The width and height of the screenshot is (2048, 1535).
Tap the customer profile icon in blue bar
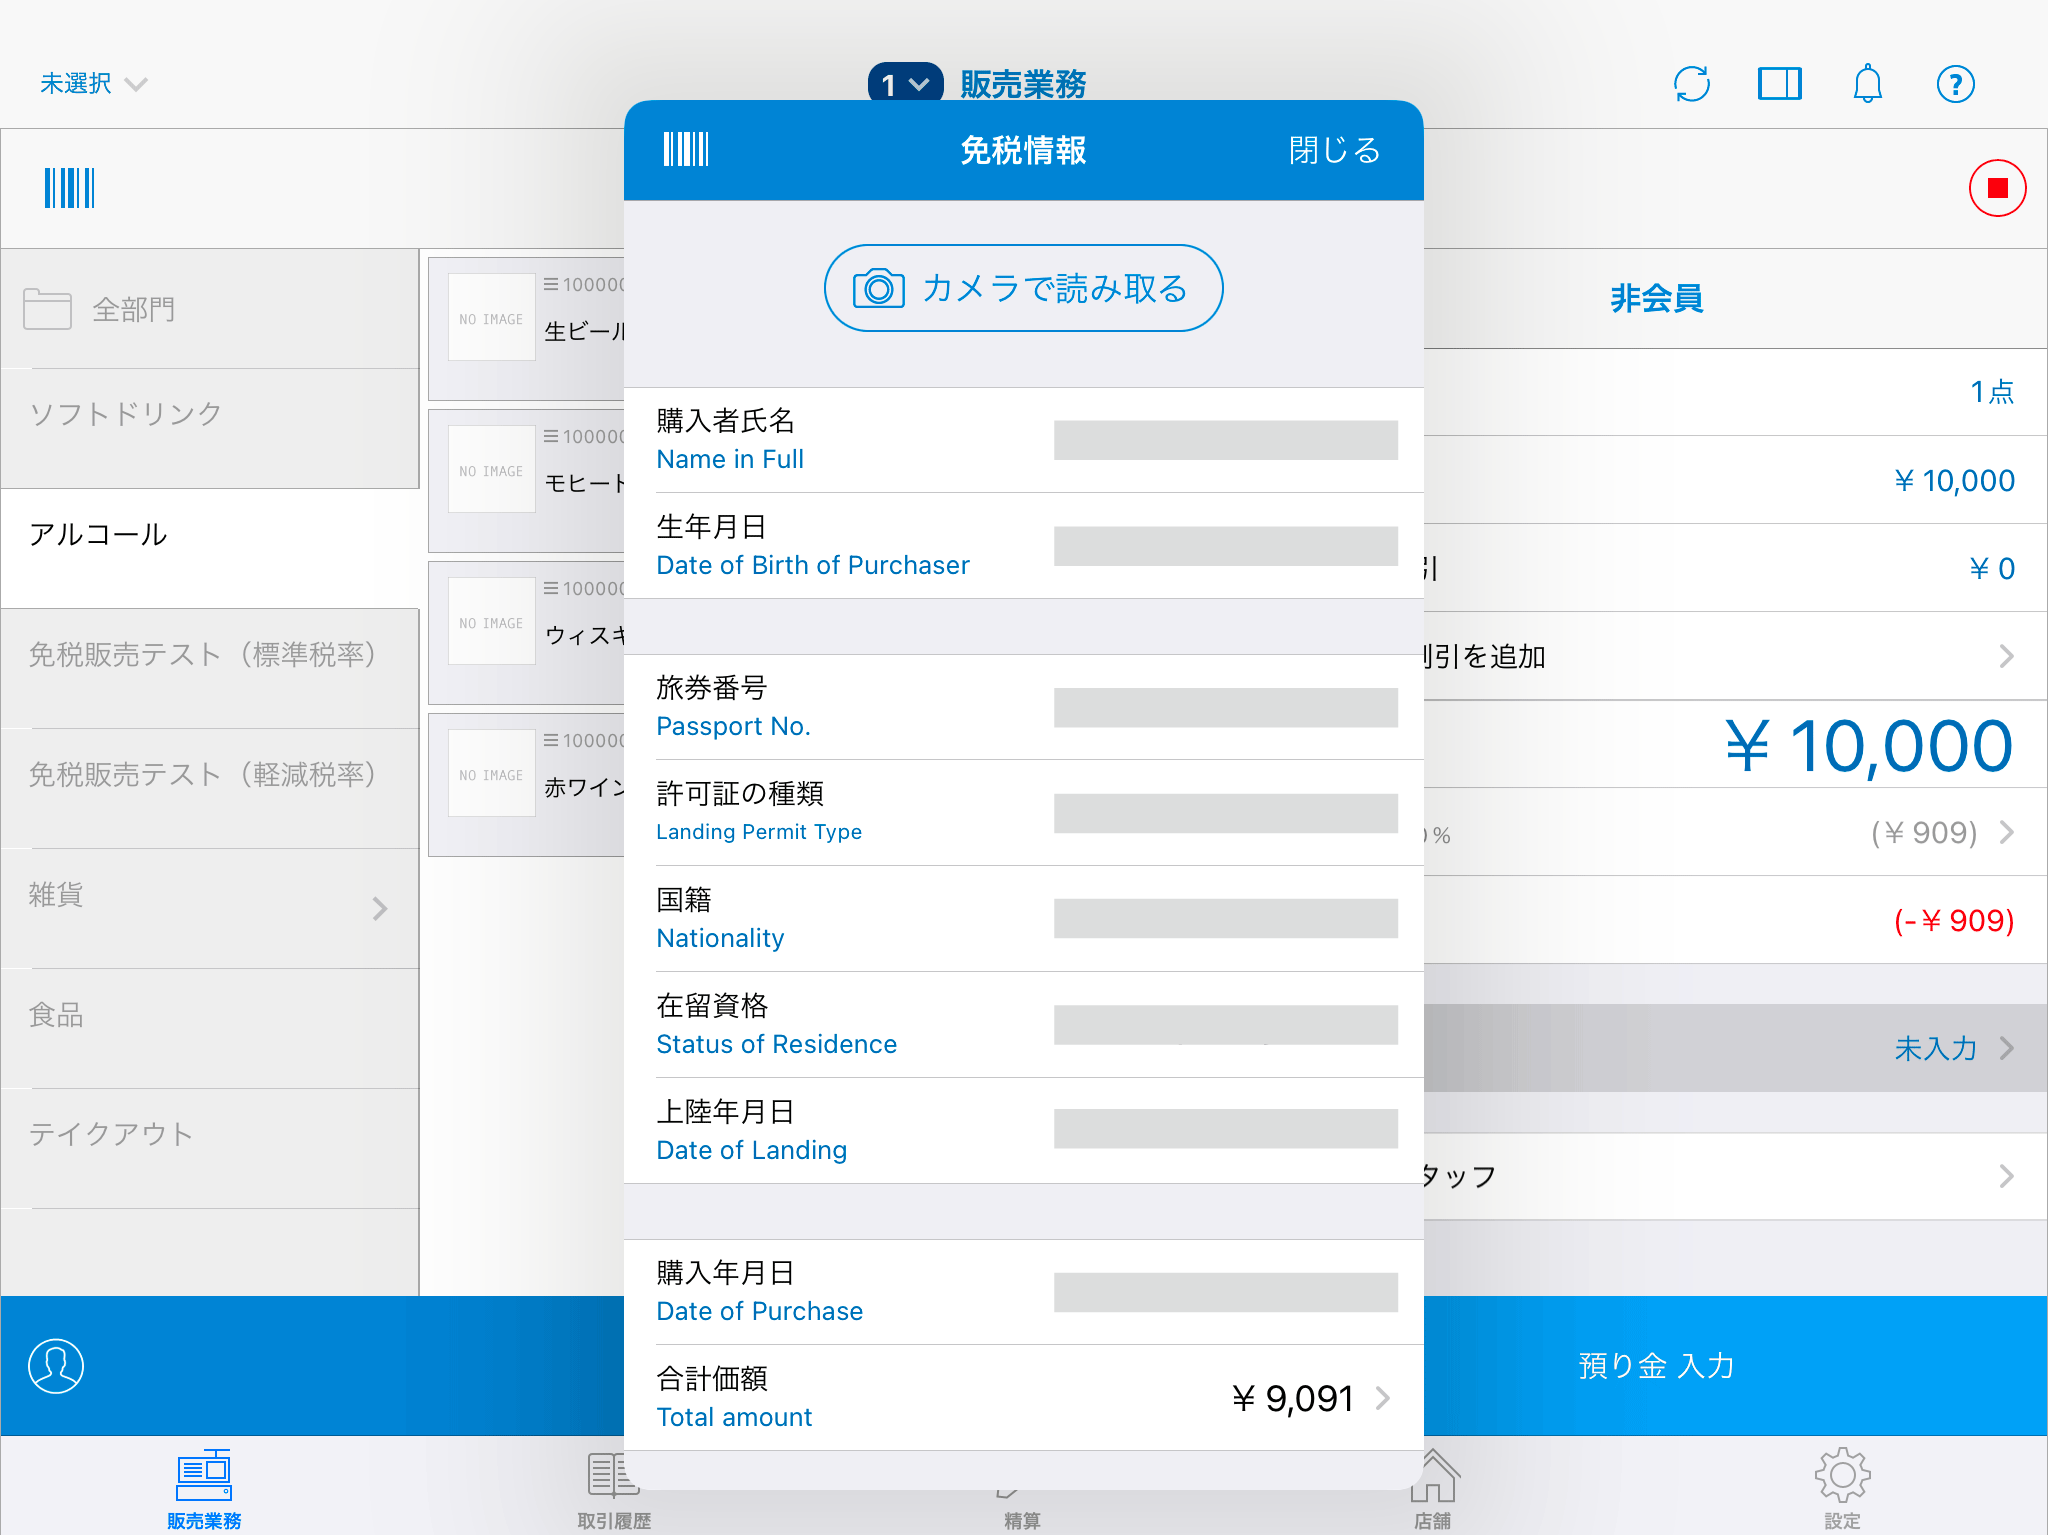tap(56, 1366)
